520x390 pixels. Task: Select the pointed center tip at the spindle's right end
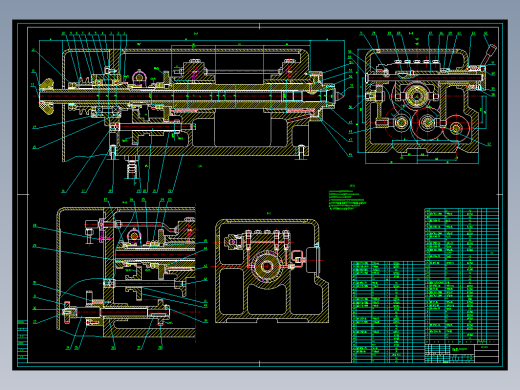pos(340,96)
